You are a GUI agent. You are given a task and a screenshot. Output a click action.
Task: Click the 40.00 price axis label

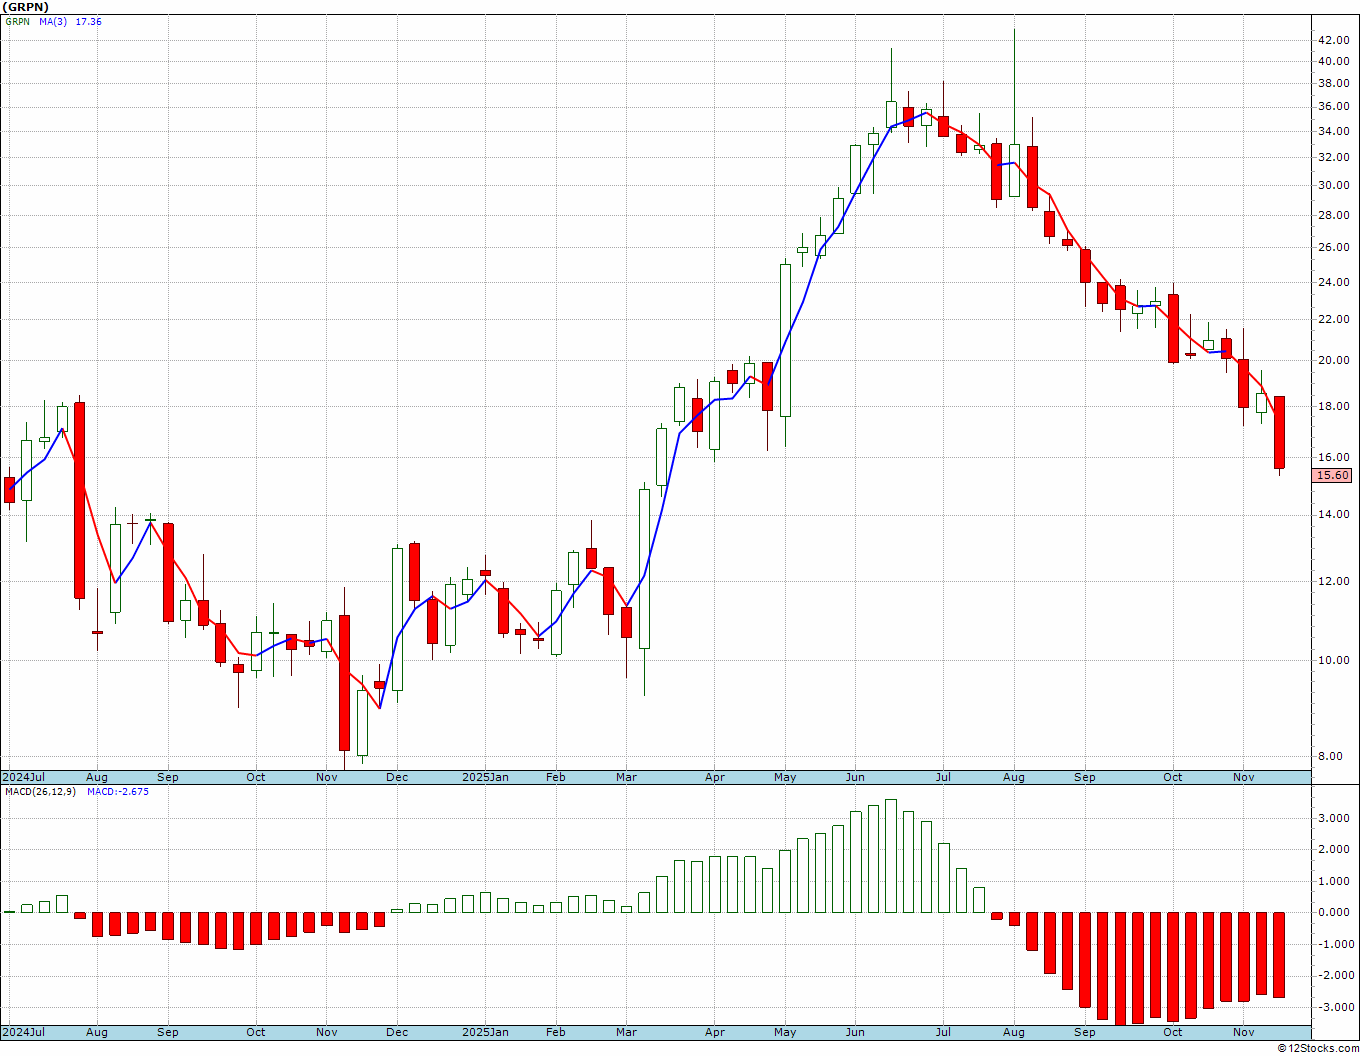[1332, 61]
